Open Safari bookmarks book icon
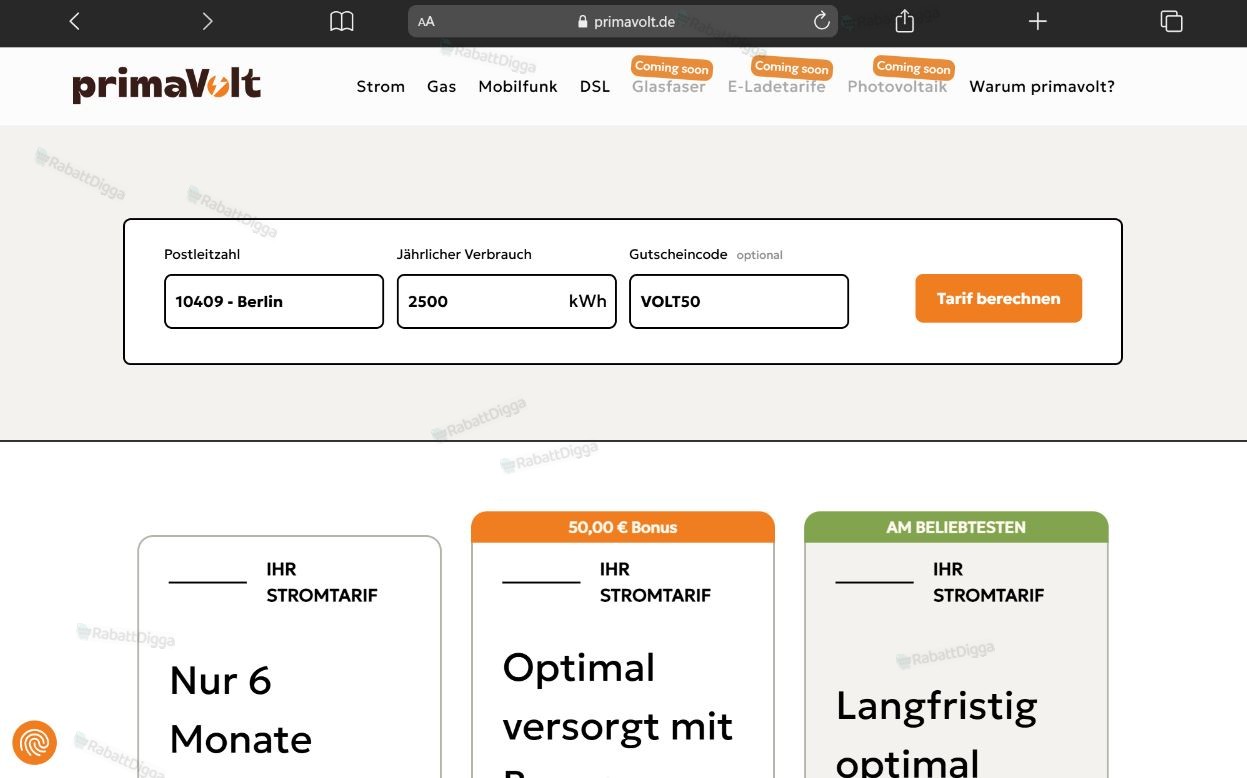The width and height of the screenshot is (1247, 778). click(x=342, y=21)
